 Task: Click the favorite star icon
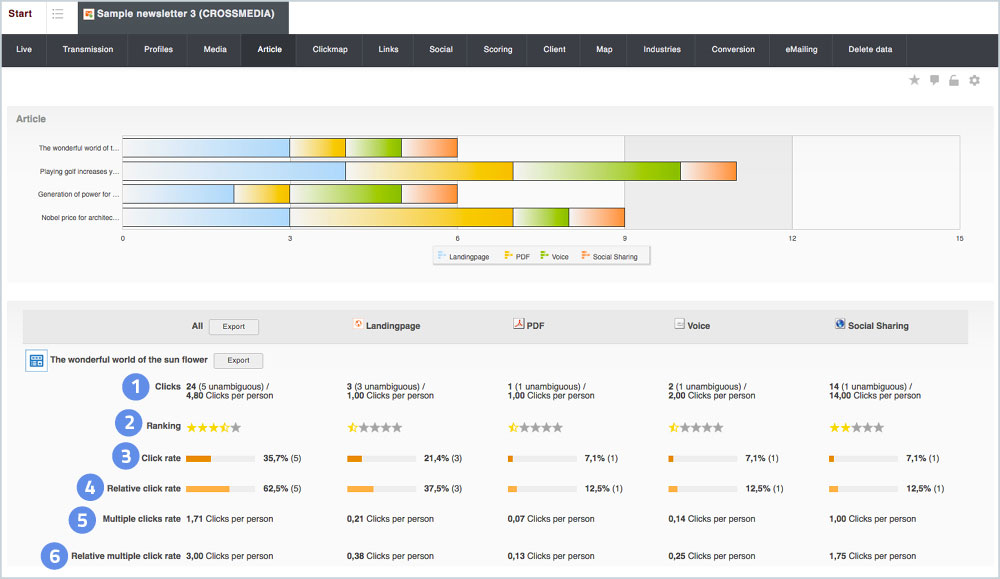[914, 80]
